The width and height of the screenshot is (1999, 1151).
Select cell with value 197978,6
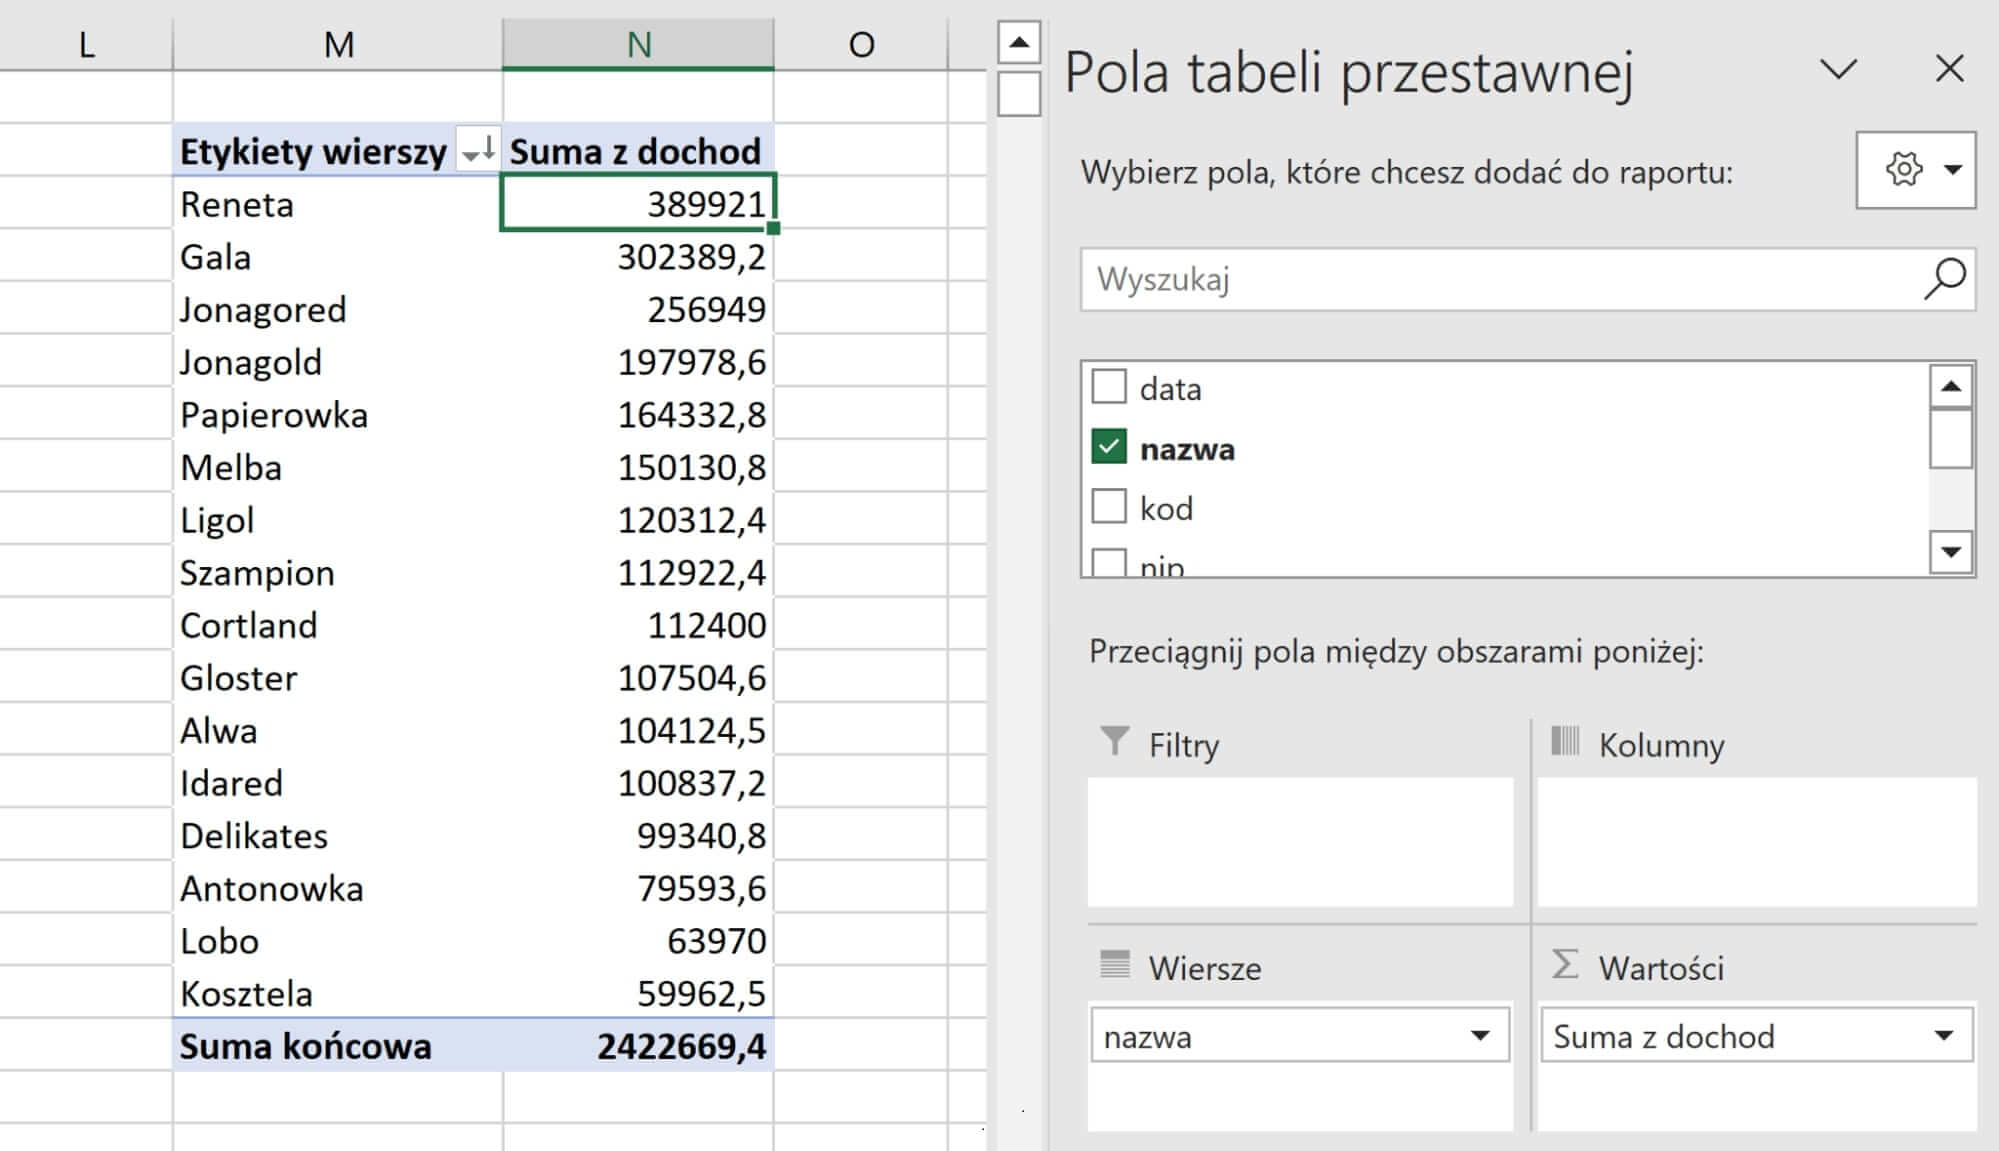(638, 362)
